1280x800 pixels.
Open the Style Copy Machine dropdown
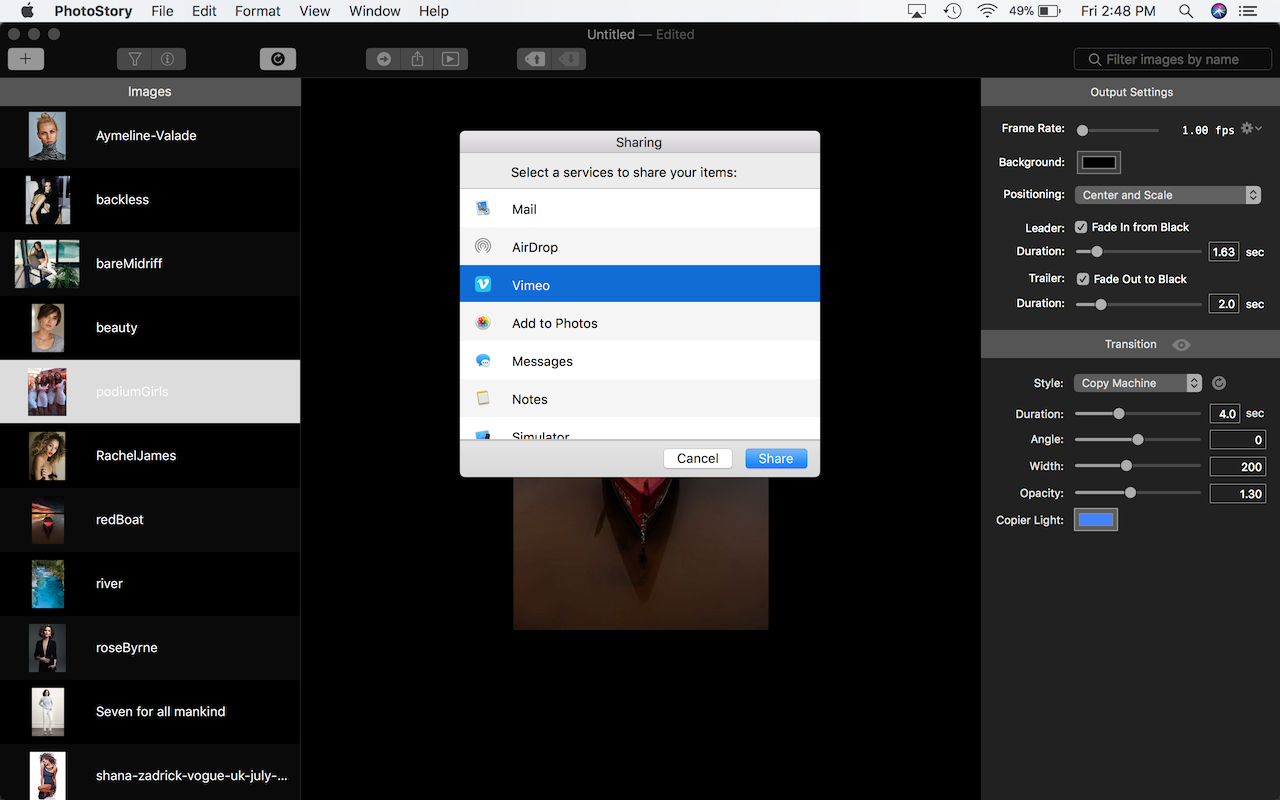[x=1138, y=383]
